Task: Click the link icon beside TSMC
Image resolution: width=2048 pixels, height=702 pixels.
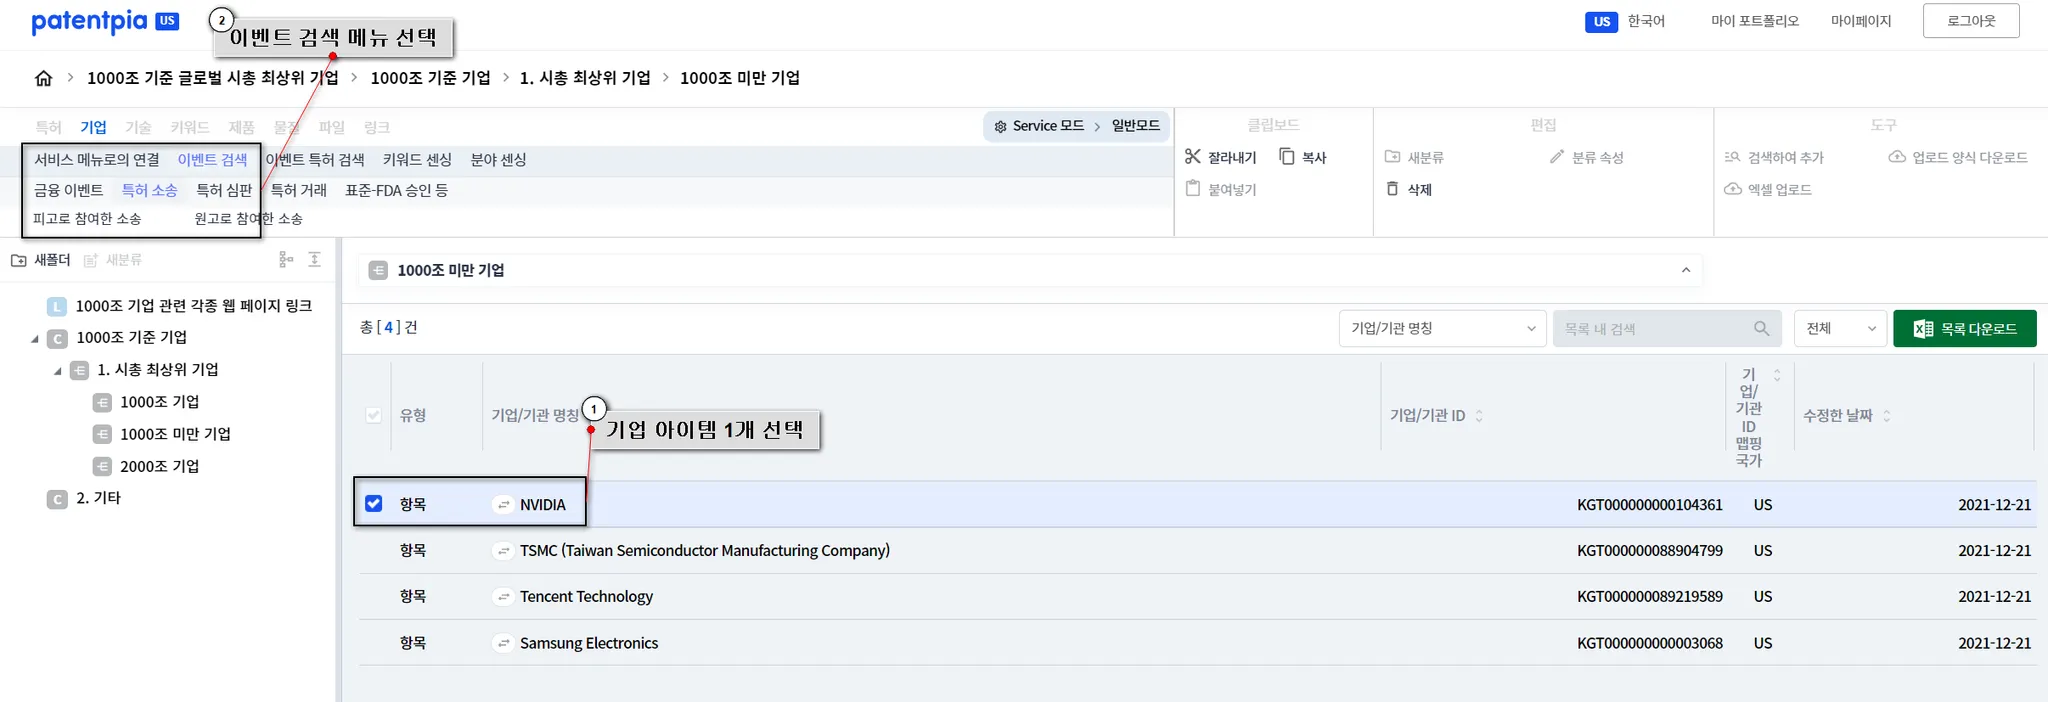Action: (503, 551)
